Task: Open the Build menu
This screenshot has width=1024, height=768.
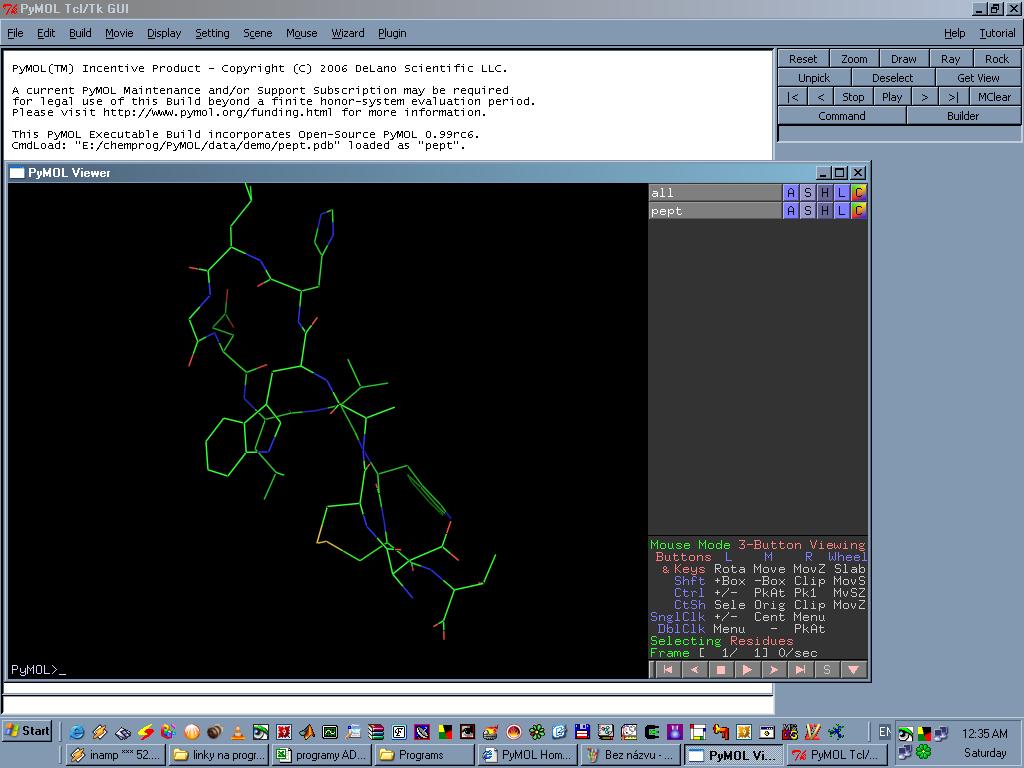Action: pos(80,33)
